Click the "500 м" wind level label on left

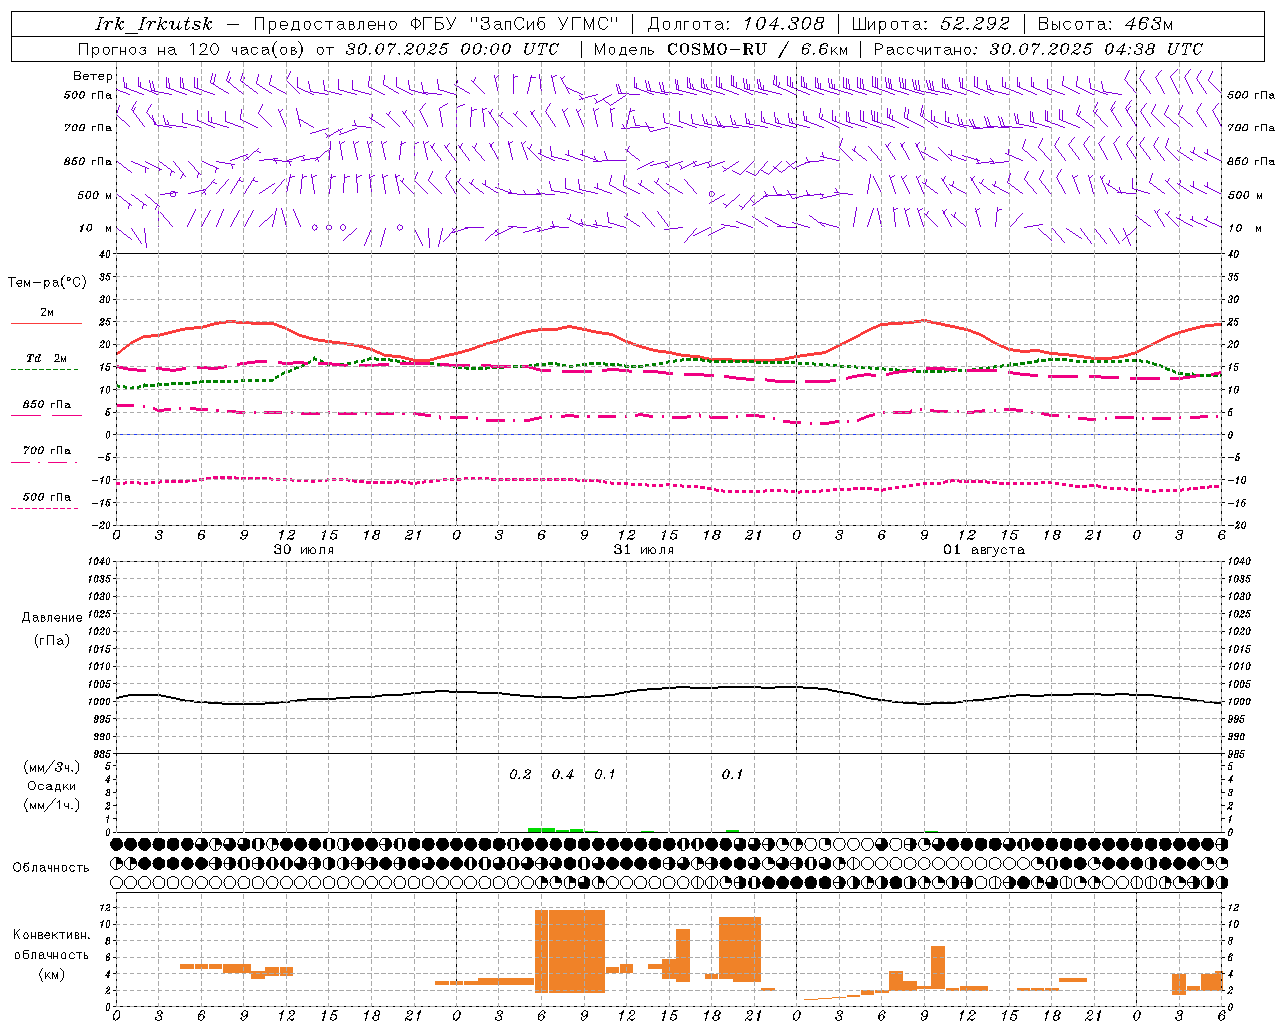(95, 195)
